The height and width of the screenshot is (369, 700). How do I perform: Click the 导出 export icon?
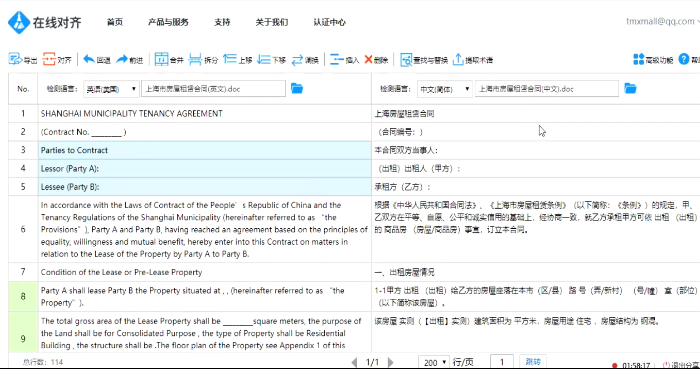[x=22, y=59]
